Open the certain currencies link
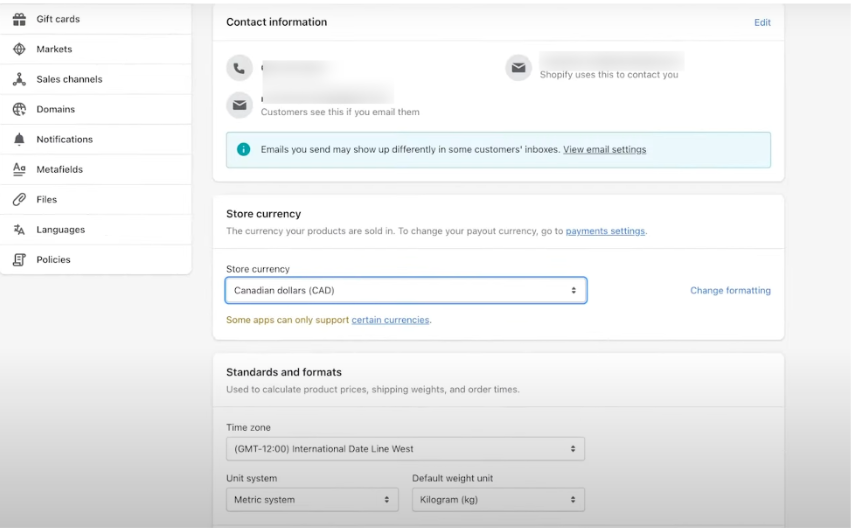The height and width of the screenshot is (528, 851). coord(390,320)
